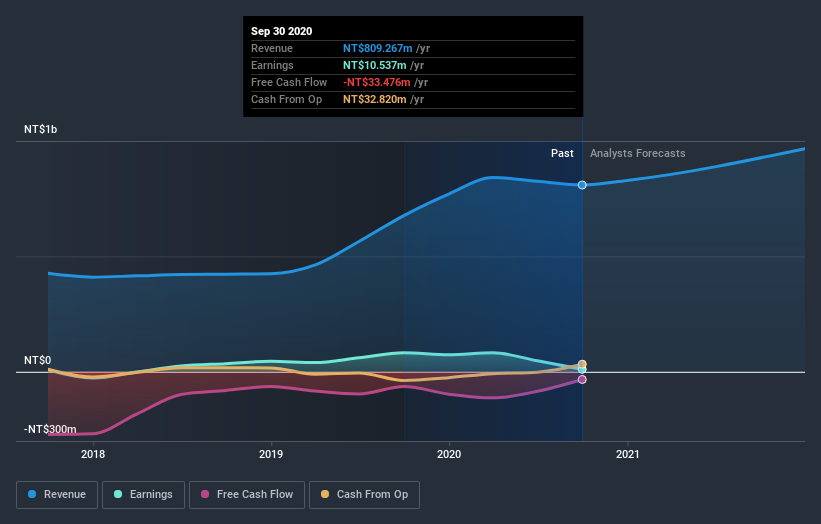The height and width of the screenshot is (524, 821).
Task: Click the 2021 axis label
Action: point(627,454)
